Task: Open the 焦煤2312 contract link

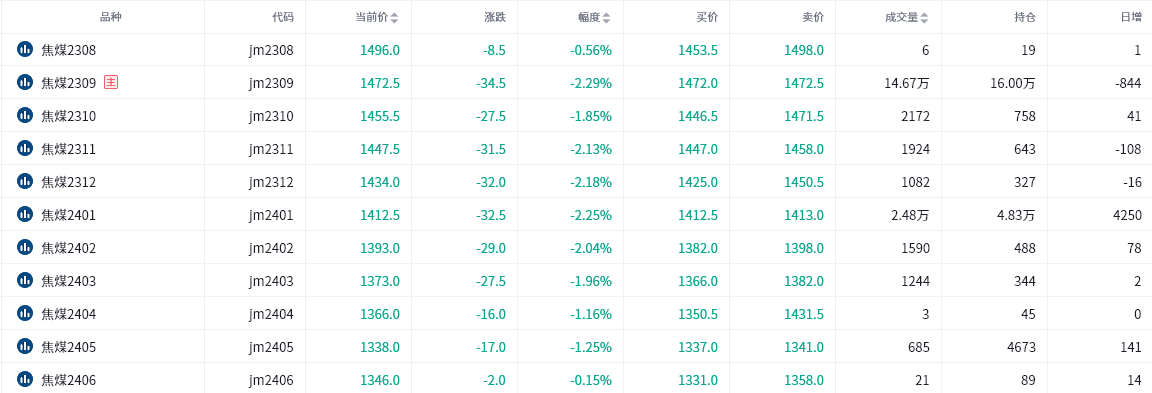Action: tap(68, 182)
